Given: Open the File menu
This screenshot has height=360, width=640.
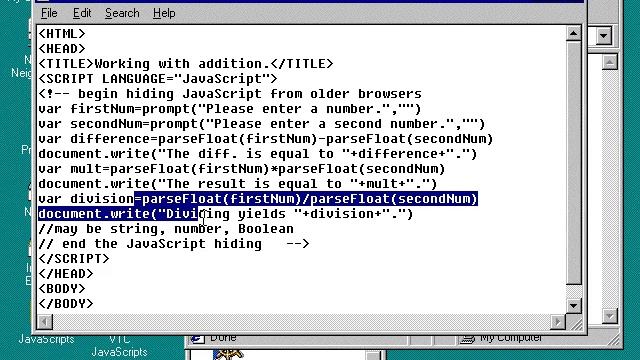Looking at the screenshot, I should coord(49,13).
